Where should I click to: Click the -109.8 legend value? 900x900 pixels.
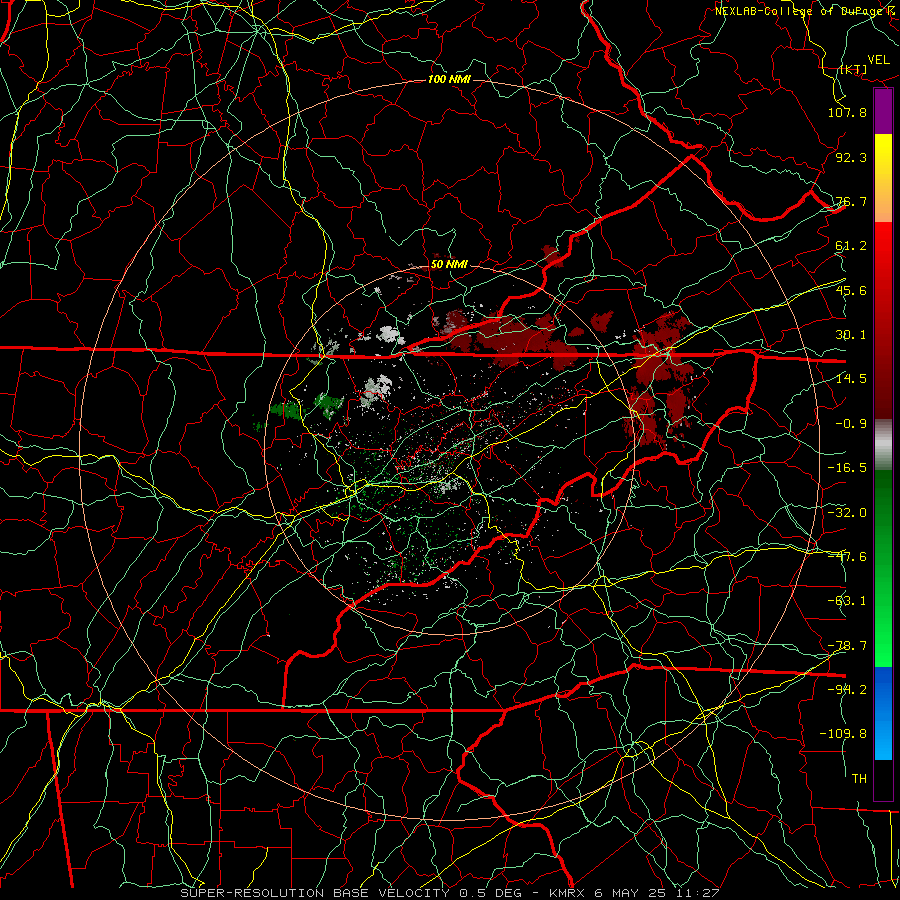tap(843, 734)
